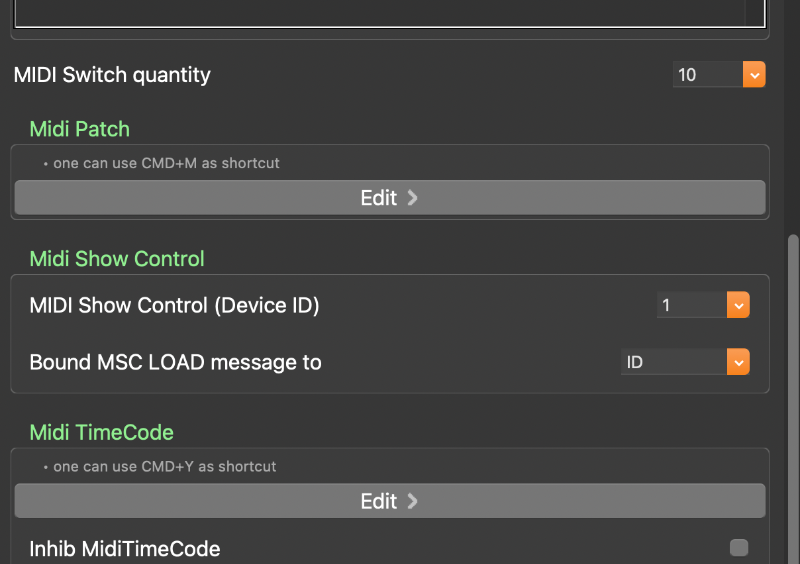This screenshot has width=800, height=564.
Task: Open the MIDI Show Control Device ID dropdown
Action: point(693,305)
